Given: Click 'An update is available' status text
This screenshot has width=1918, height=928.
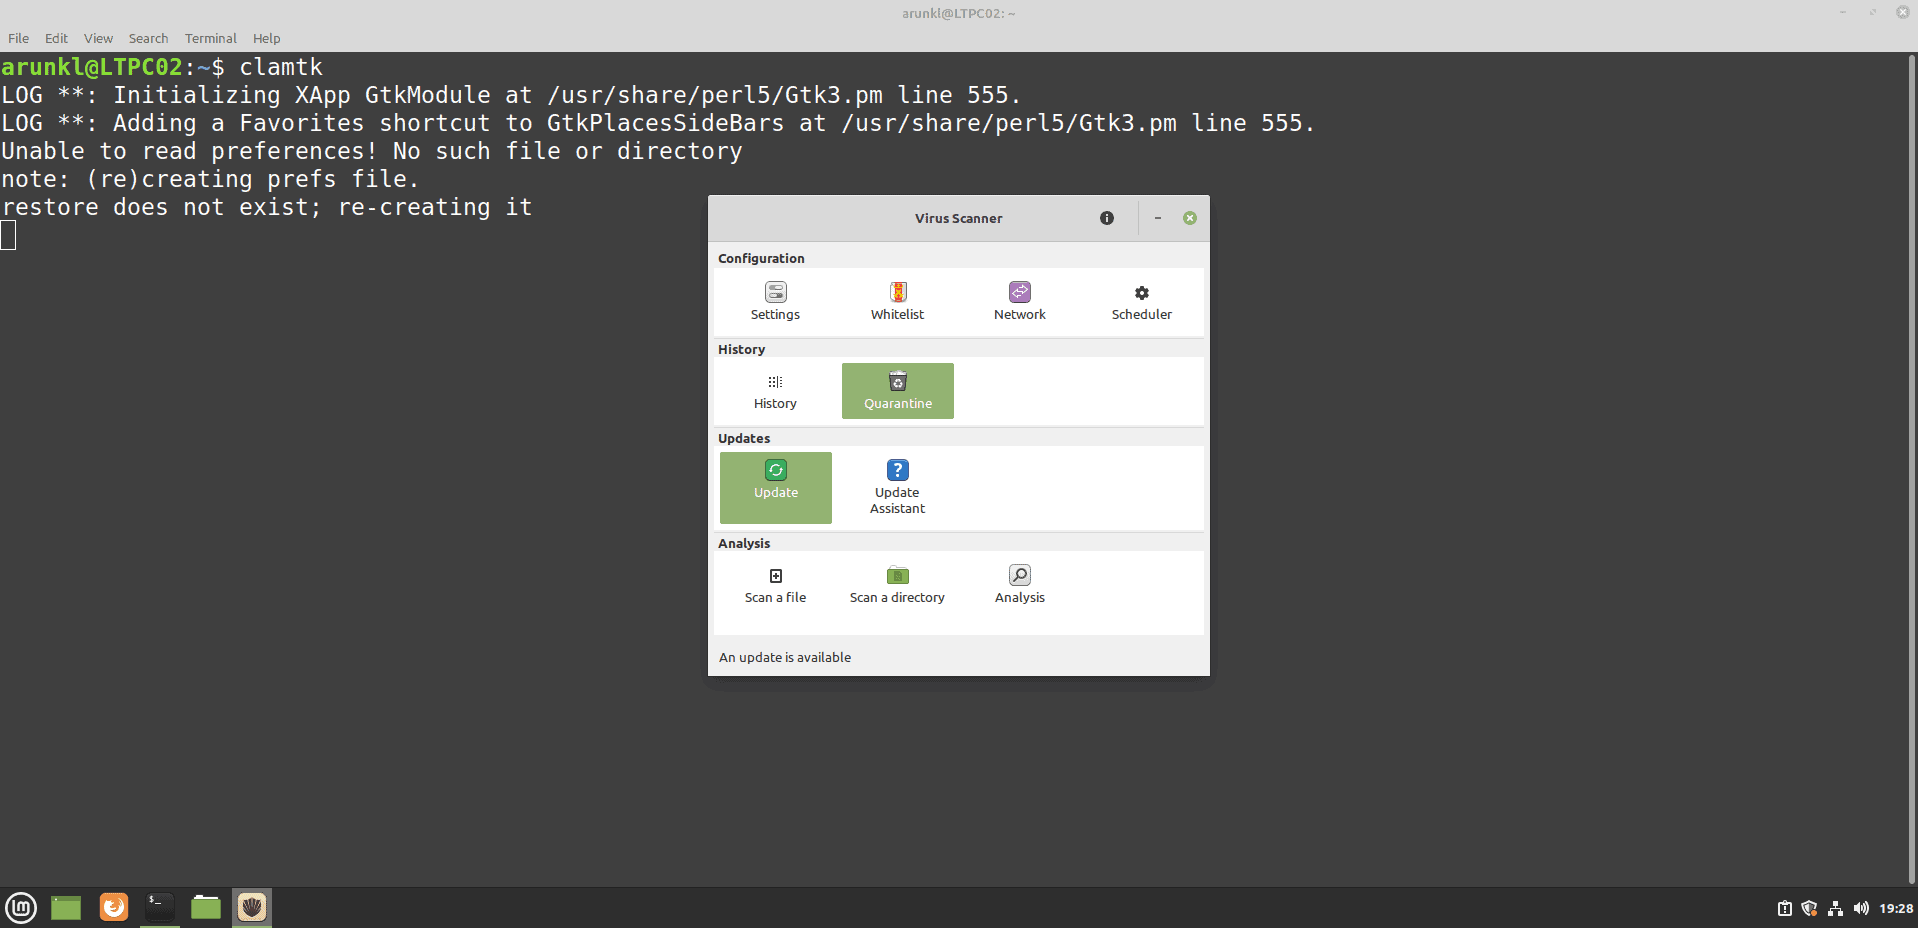Looking at the screenshot, I should coord(785,657).
